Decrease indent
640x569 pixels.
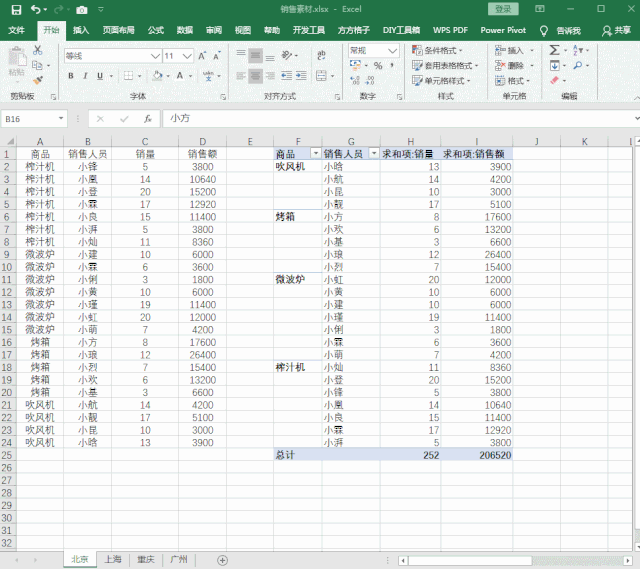click(287, 76)
